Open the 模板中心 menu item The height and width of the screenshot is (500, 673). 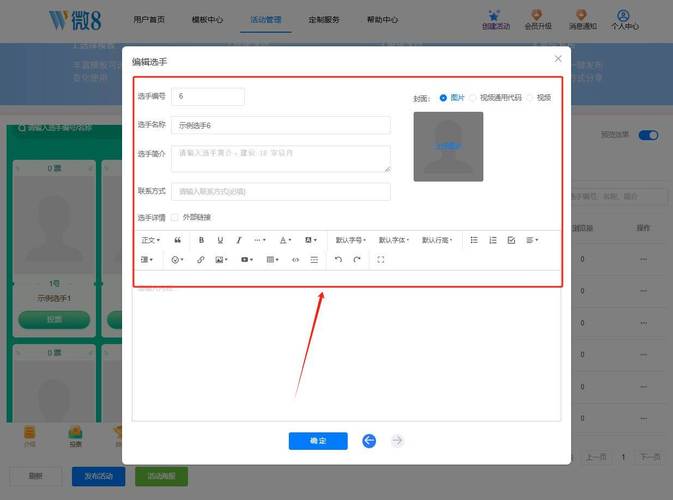[206, 19]
